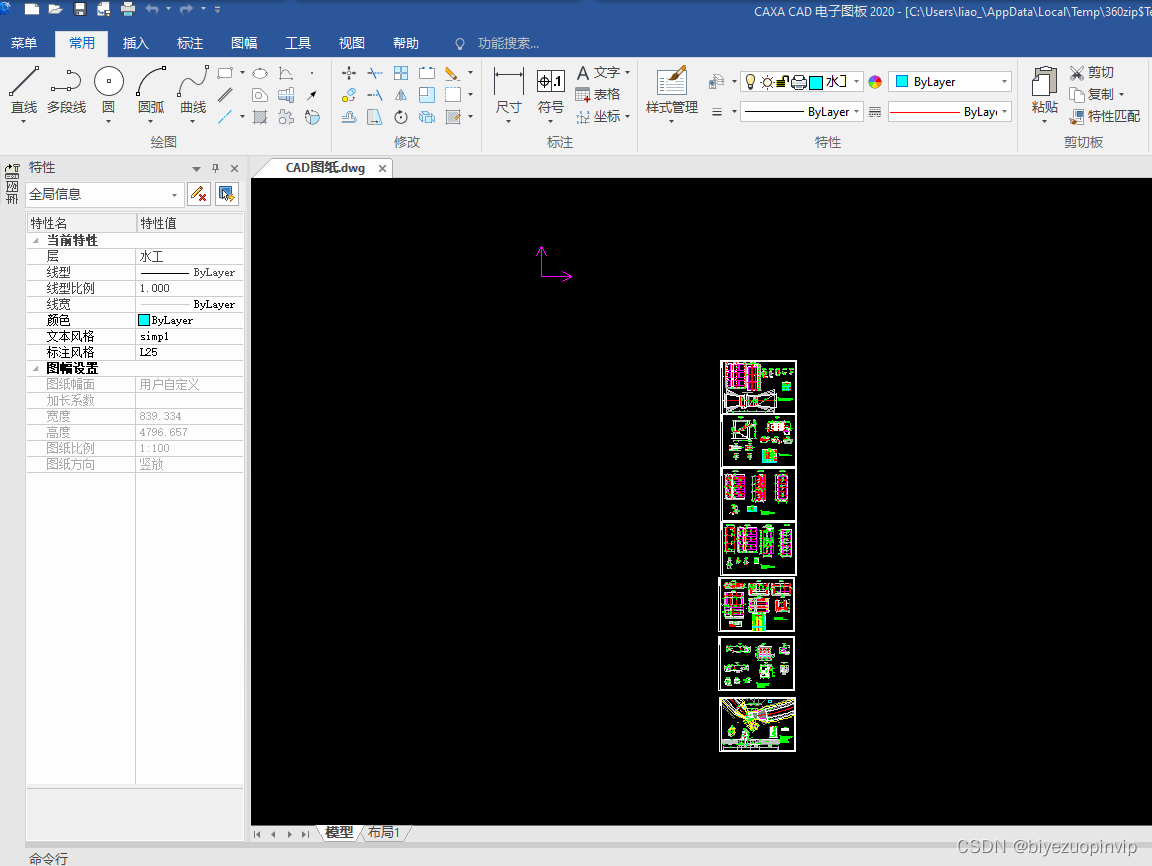
Task: Switch to the 标注 ribbon tab
Action: point(190,43)
